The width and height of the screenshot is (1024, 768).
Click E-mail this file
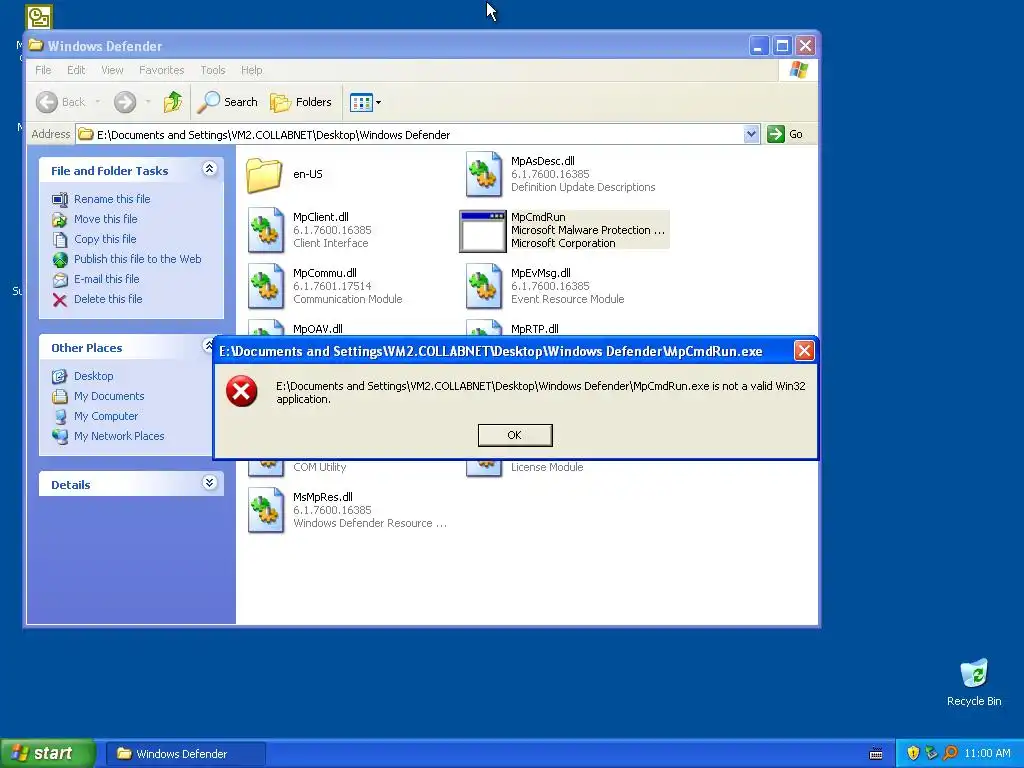point(106,279)
